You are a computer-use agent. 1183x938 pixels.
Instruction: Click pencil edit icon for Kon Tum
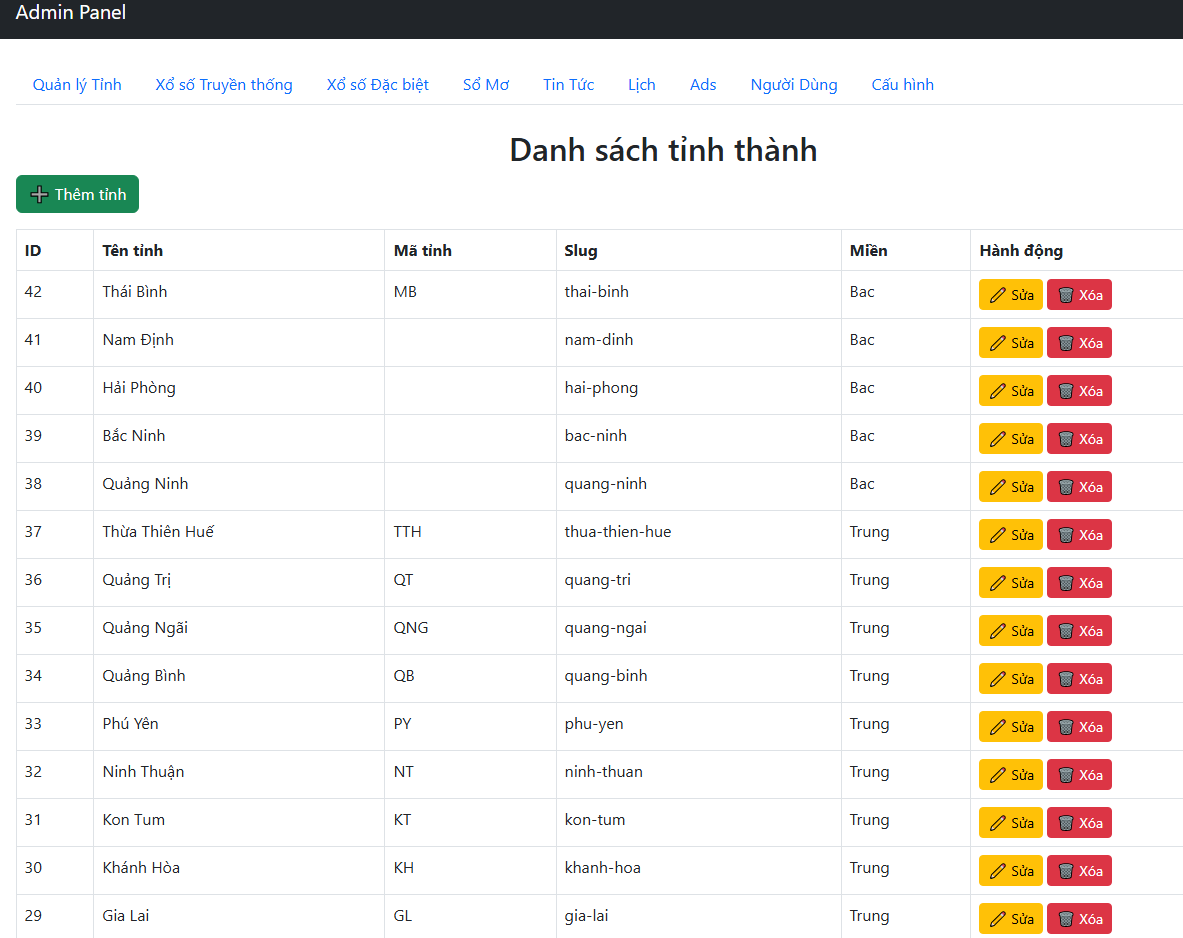[x=997, y=823]
